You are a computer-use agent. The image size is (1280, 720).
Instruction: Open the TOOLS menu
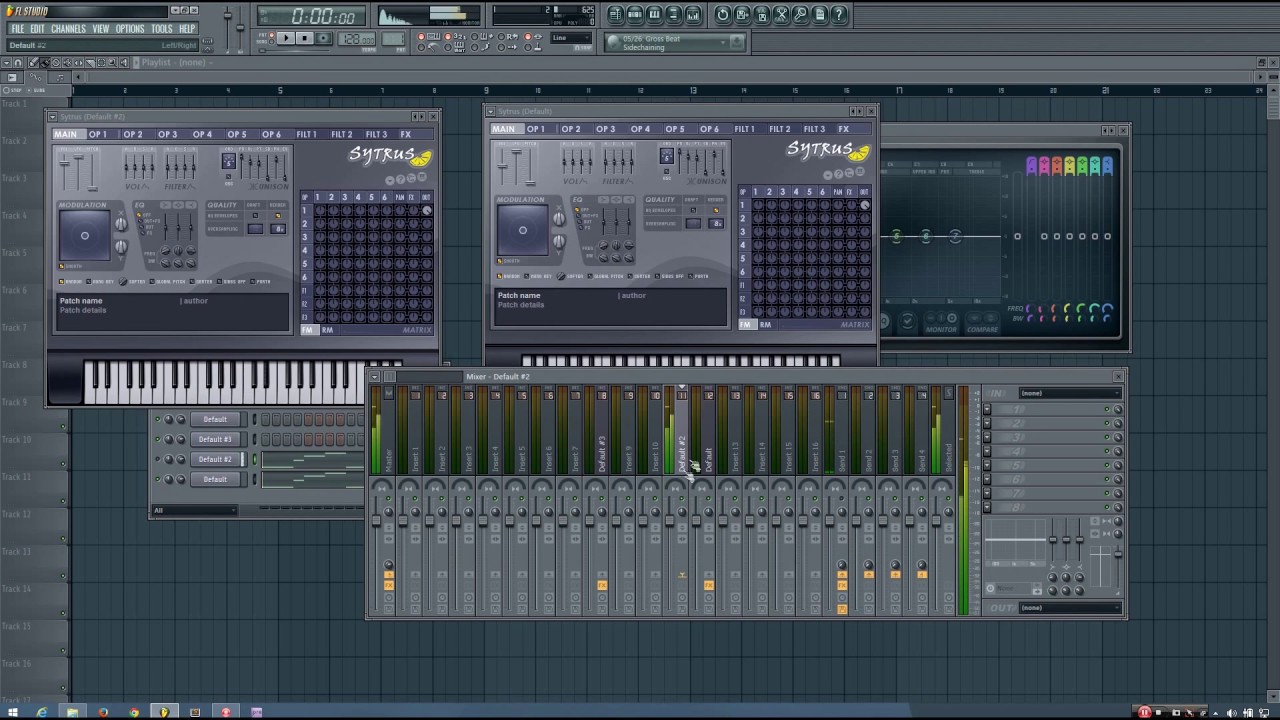[x=162, y=29]
